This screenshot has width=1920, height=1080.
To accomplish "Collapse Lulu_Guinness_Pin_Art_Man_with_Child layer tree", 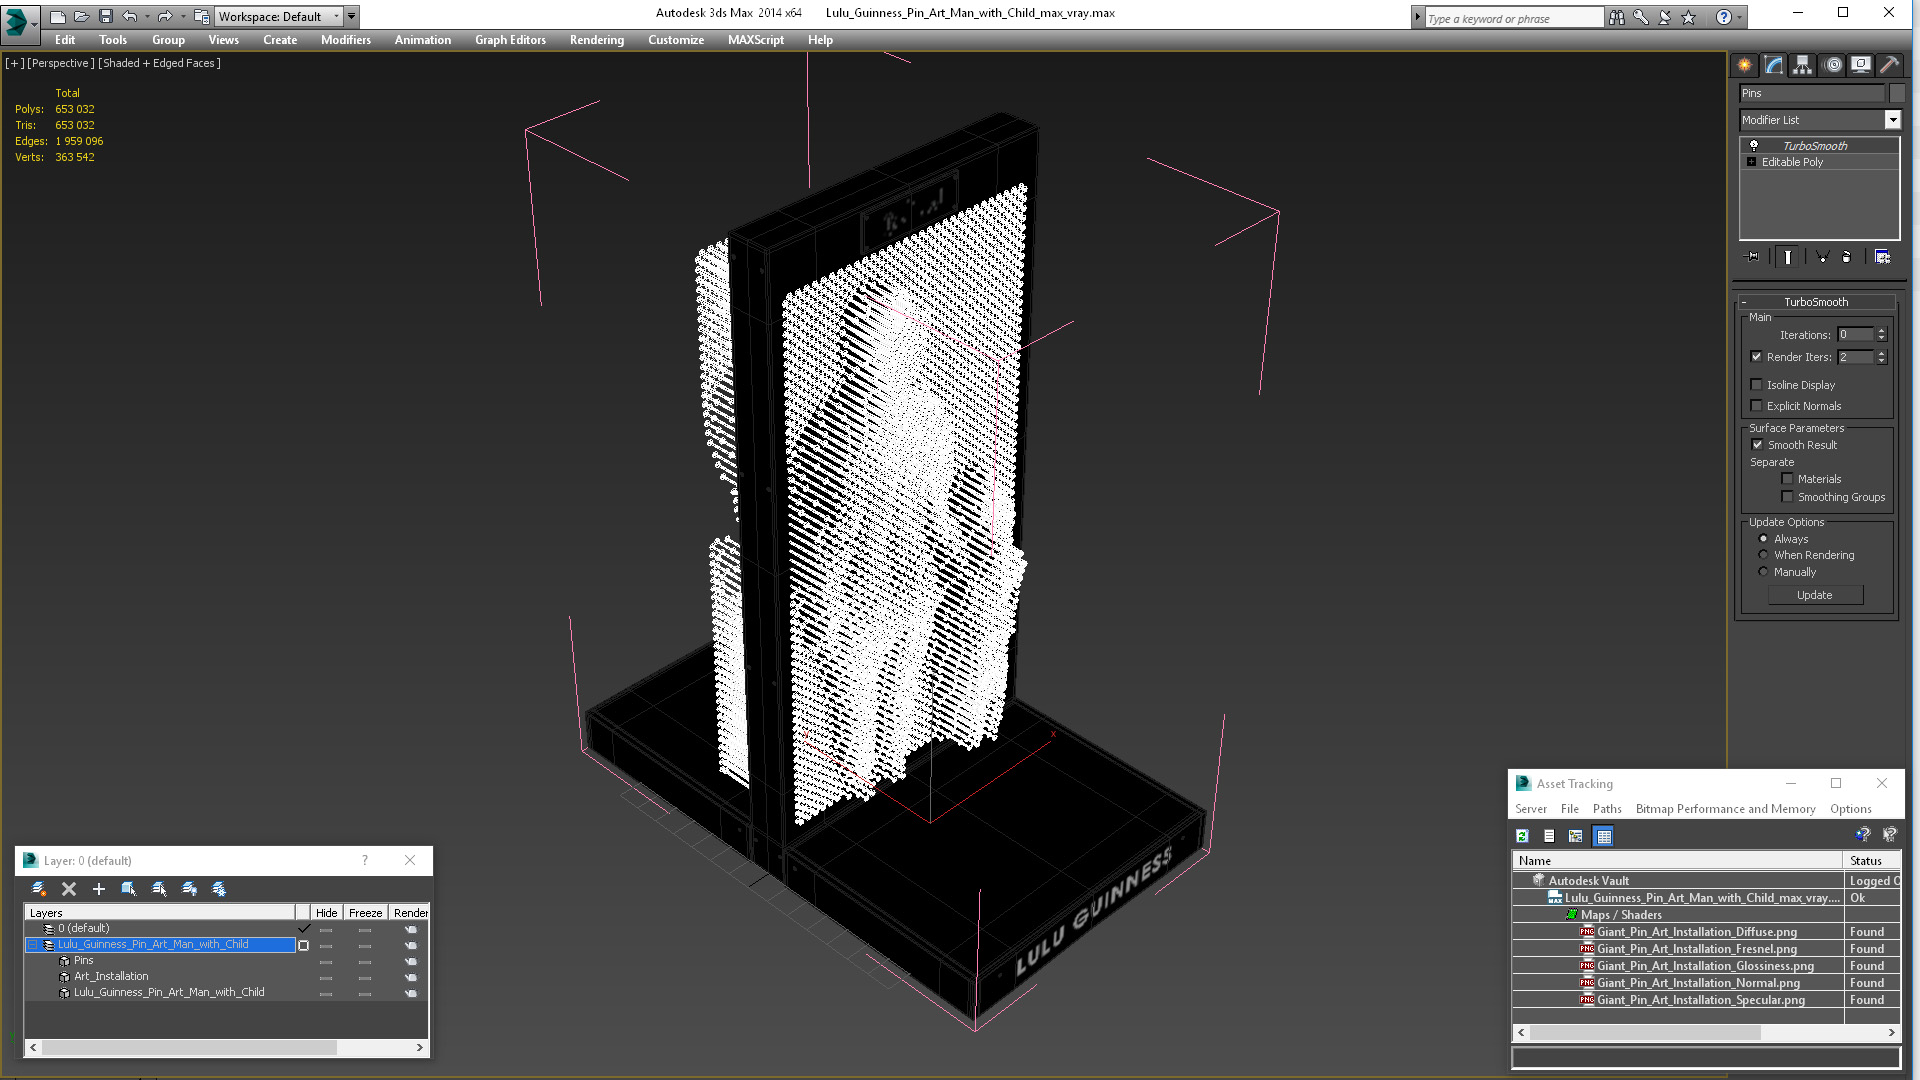I will (x=32, y=944).
